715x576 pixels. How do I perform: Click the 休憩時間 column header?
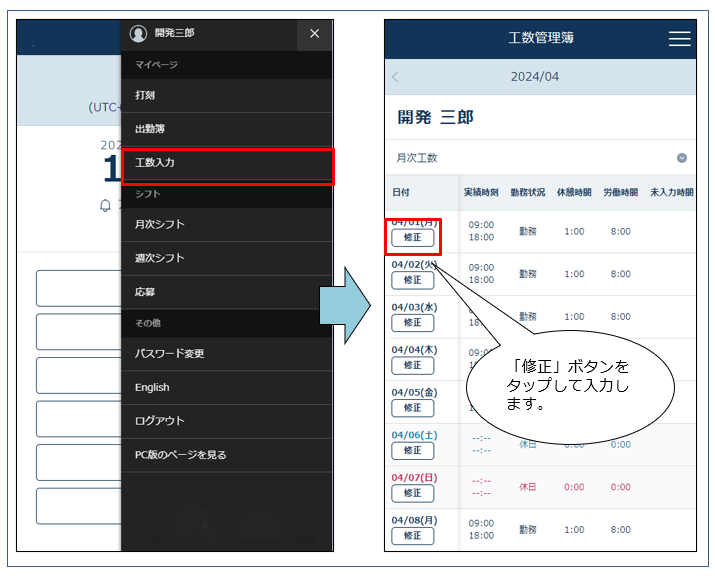(574, 192)
